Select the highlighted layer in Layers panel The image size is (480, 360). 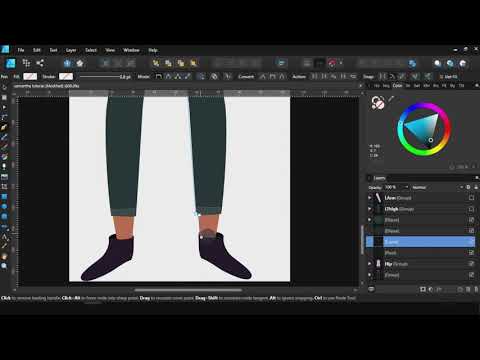[420, 242]
